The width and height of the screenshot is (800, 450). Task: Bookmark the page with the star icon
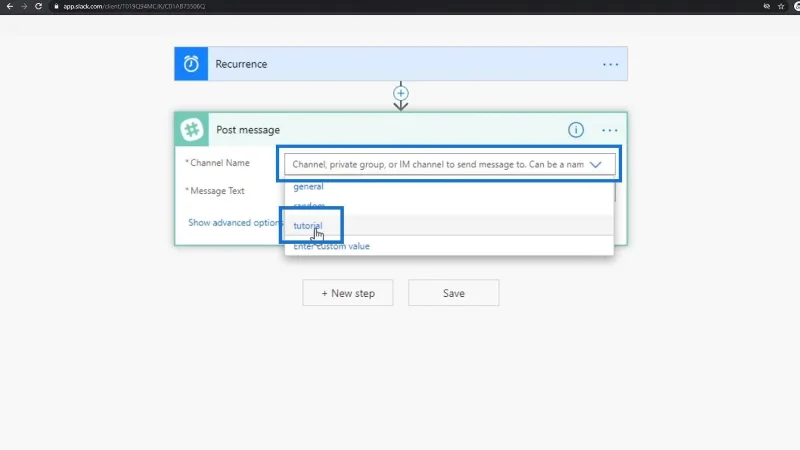point(781,6)
